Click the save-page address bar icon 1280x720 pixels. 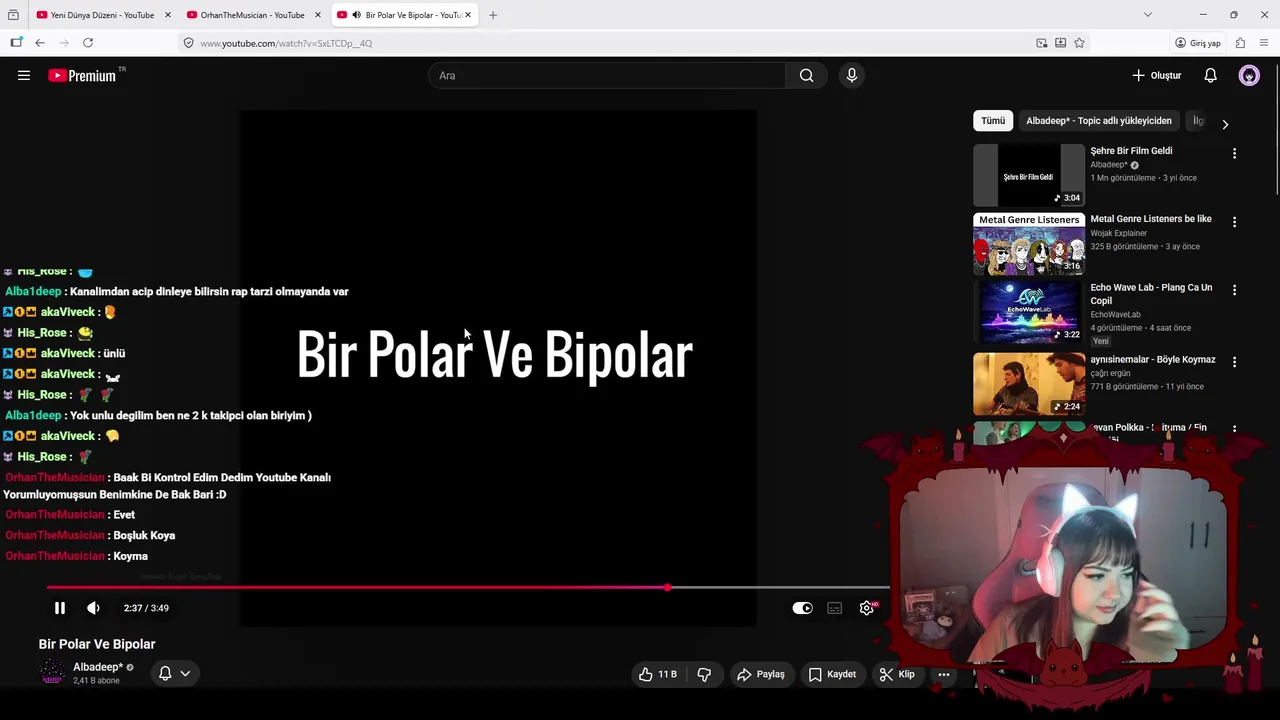[x=1061, y=43]
